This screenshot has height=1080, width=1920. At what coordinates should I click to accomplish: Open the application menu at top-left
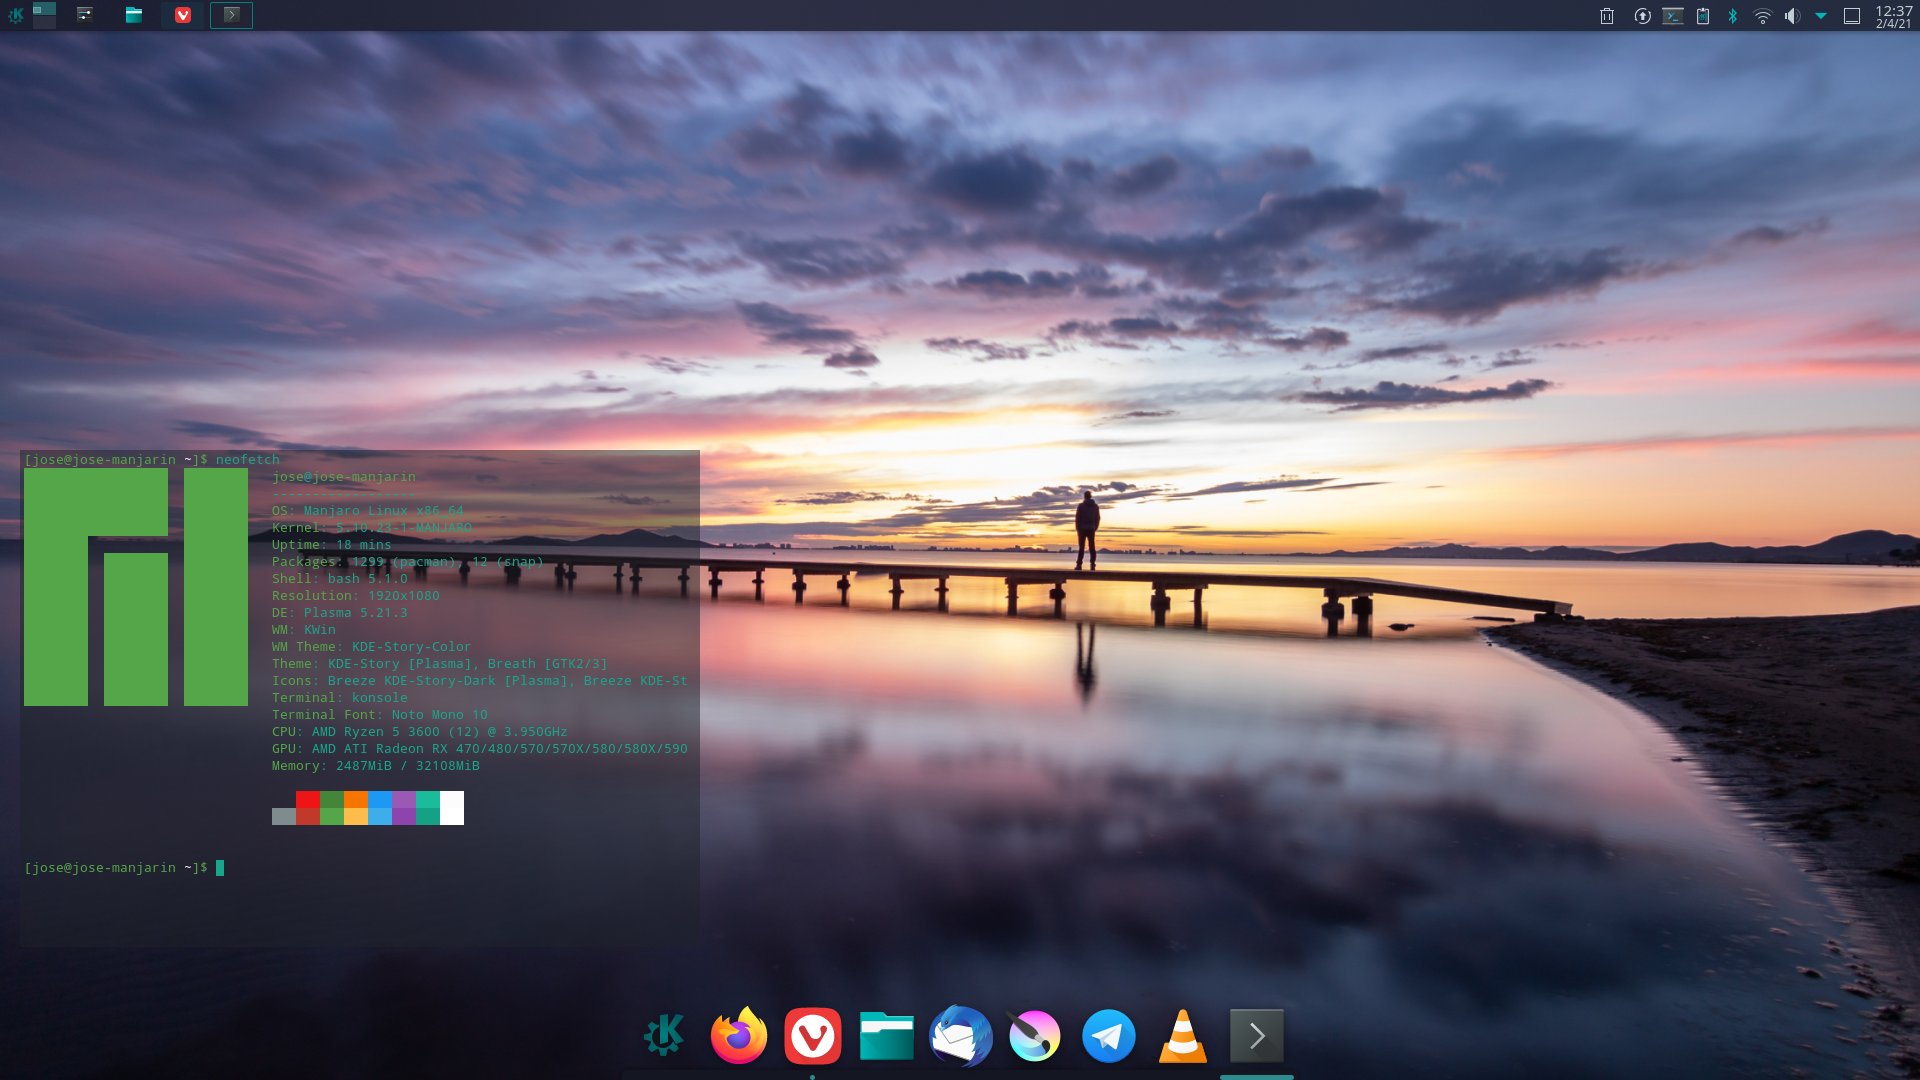[x=15, y=15]
